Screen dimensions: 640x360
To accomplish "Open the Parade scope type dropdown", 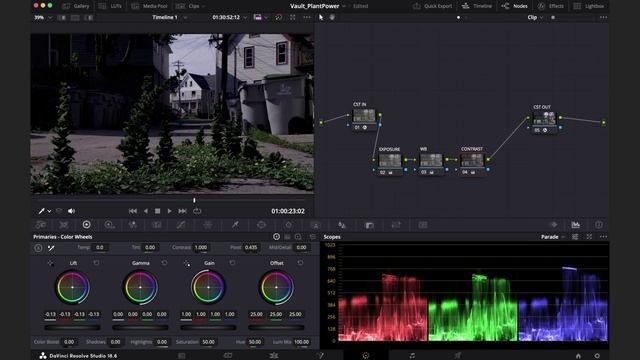I will tap(553, 237).
